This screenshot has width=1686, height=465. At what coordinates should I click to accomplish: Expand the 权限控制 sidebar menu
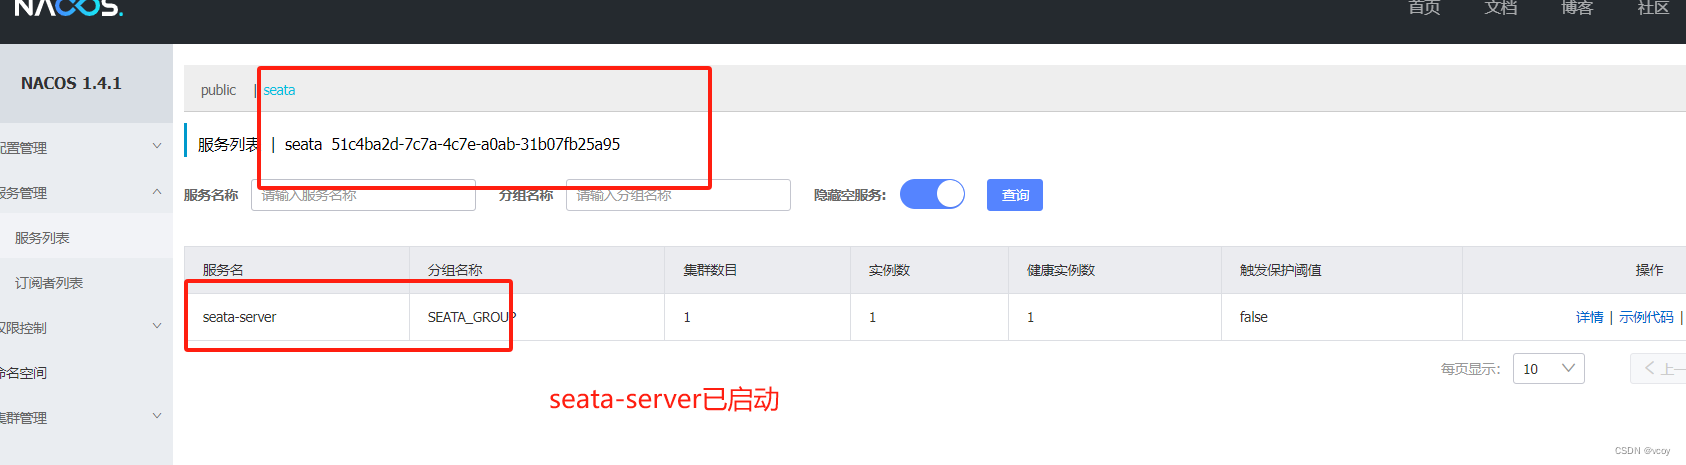coord(86,327)
